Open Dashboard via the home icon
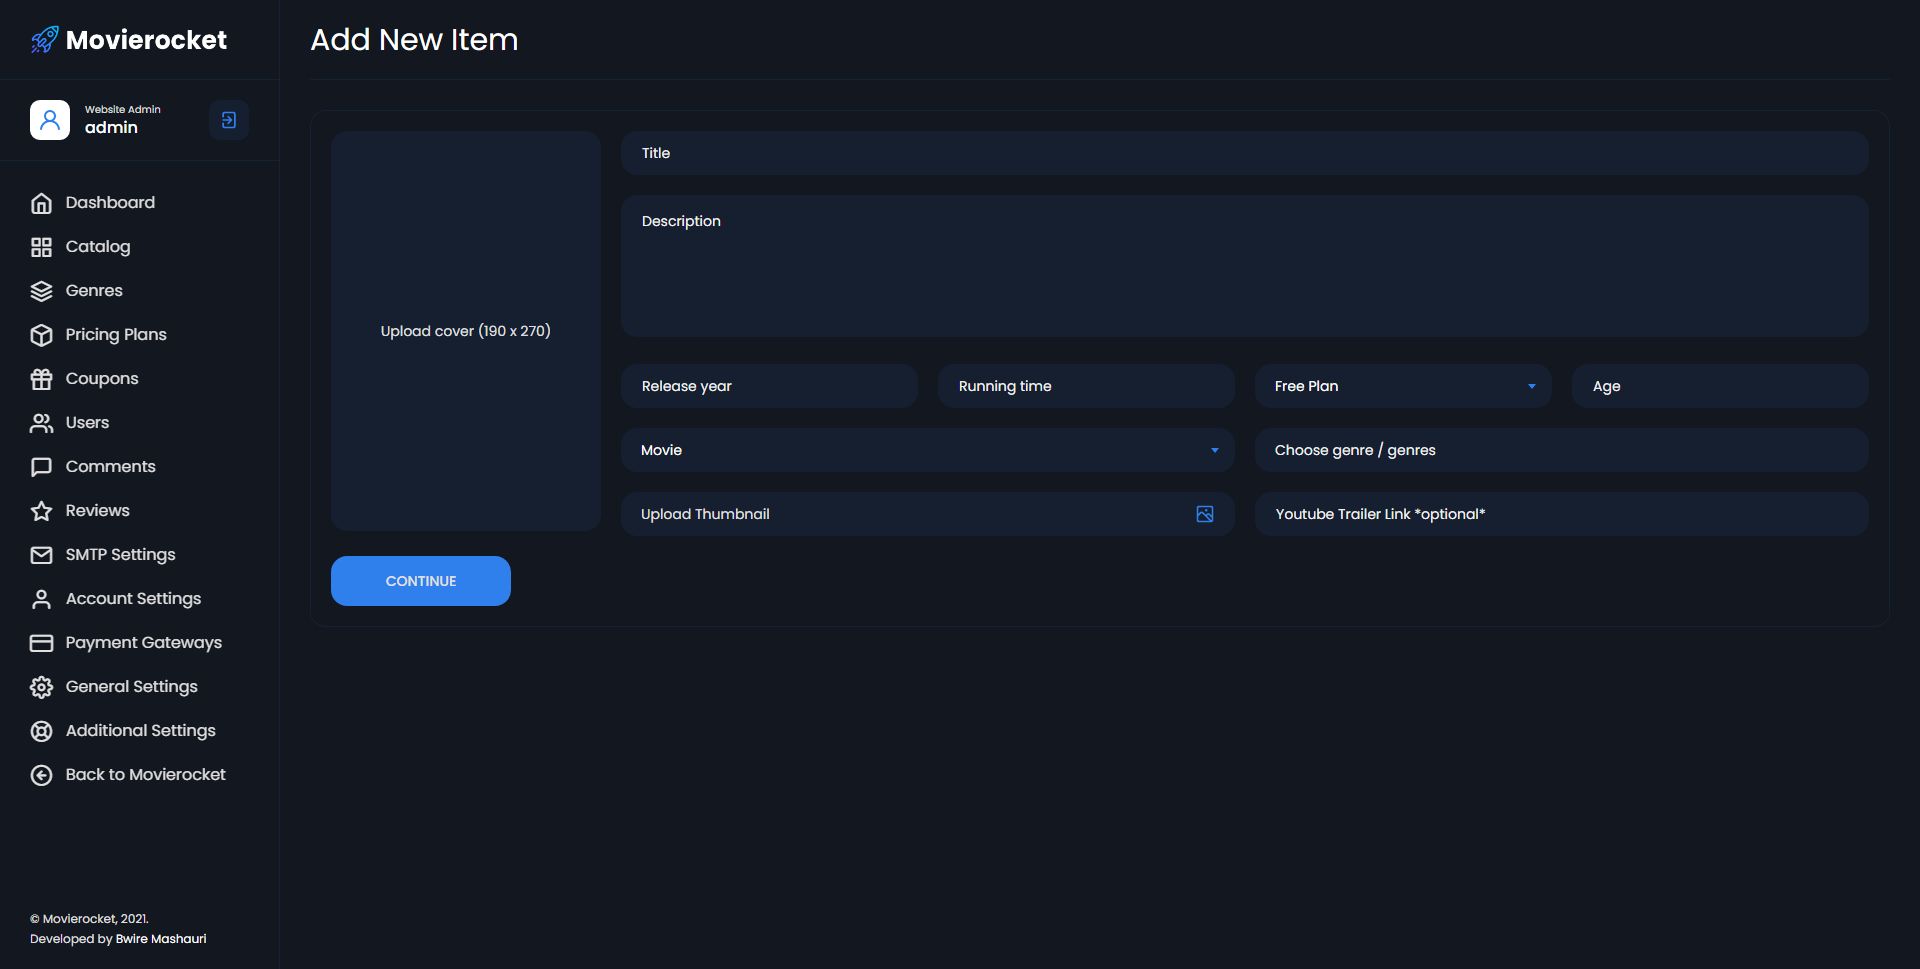Image resolution: width=1920 pixels, height=969 pixels. click(x=41, y=203)
